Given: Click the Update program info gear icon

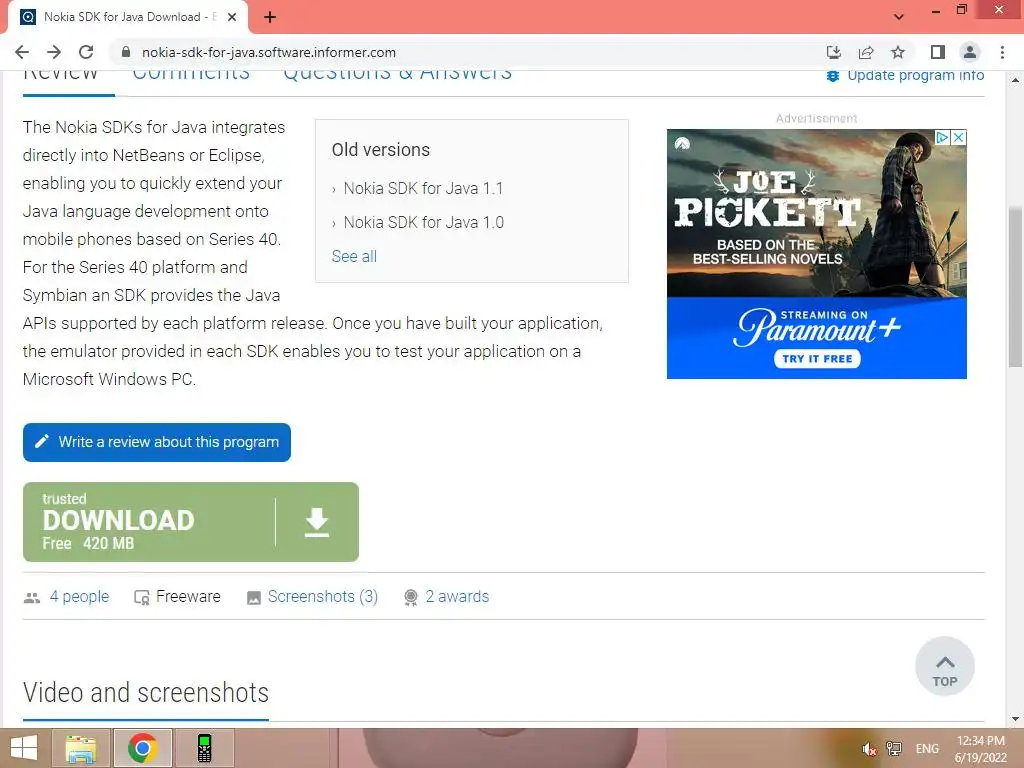Looking at the screenshot, I should pyautogui.click(x=833, y=76).
